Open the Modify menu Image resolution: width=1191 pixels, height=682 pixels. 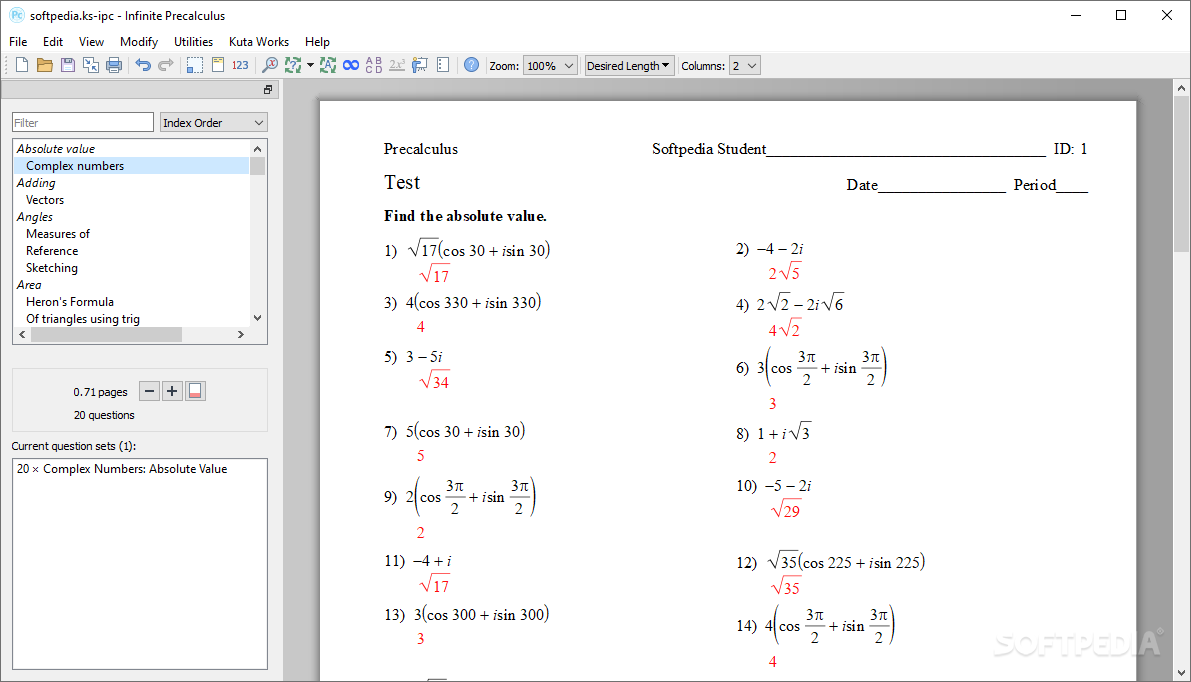click(139, 42)
